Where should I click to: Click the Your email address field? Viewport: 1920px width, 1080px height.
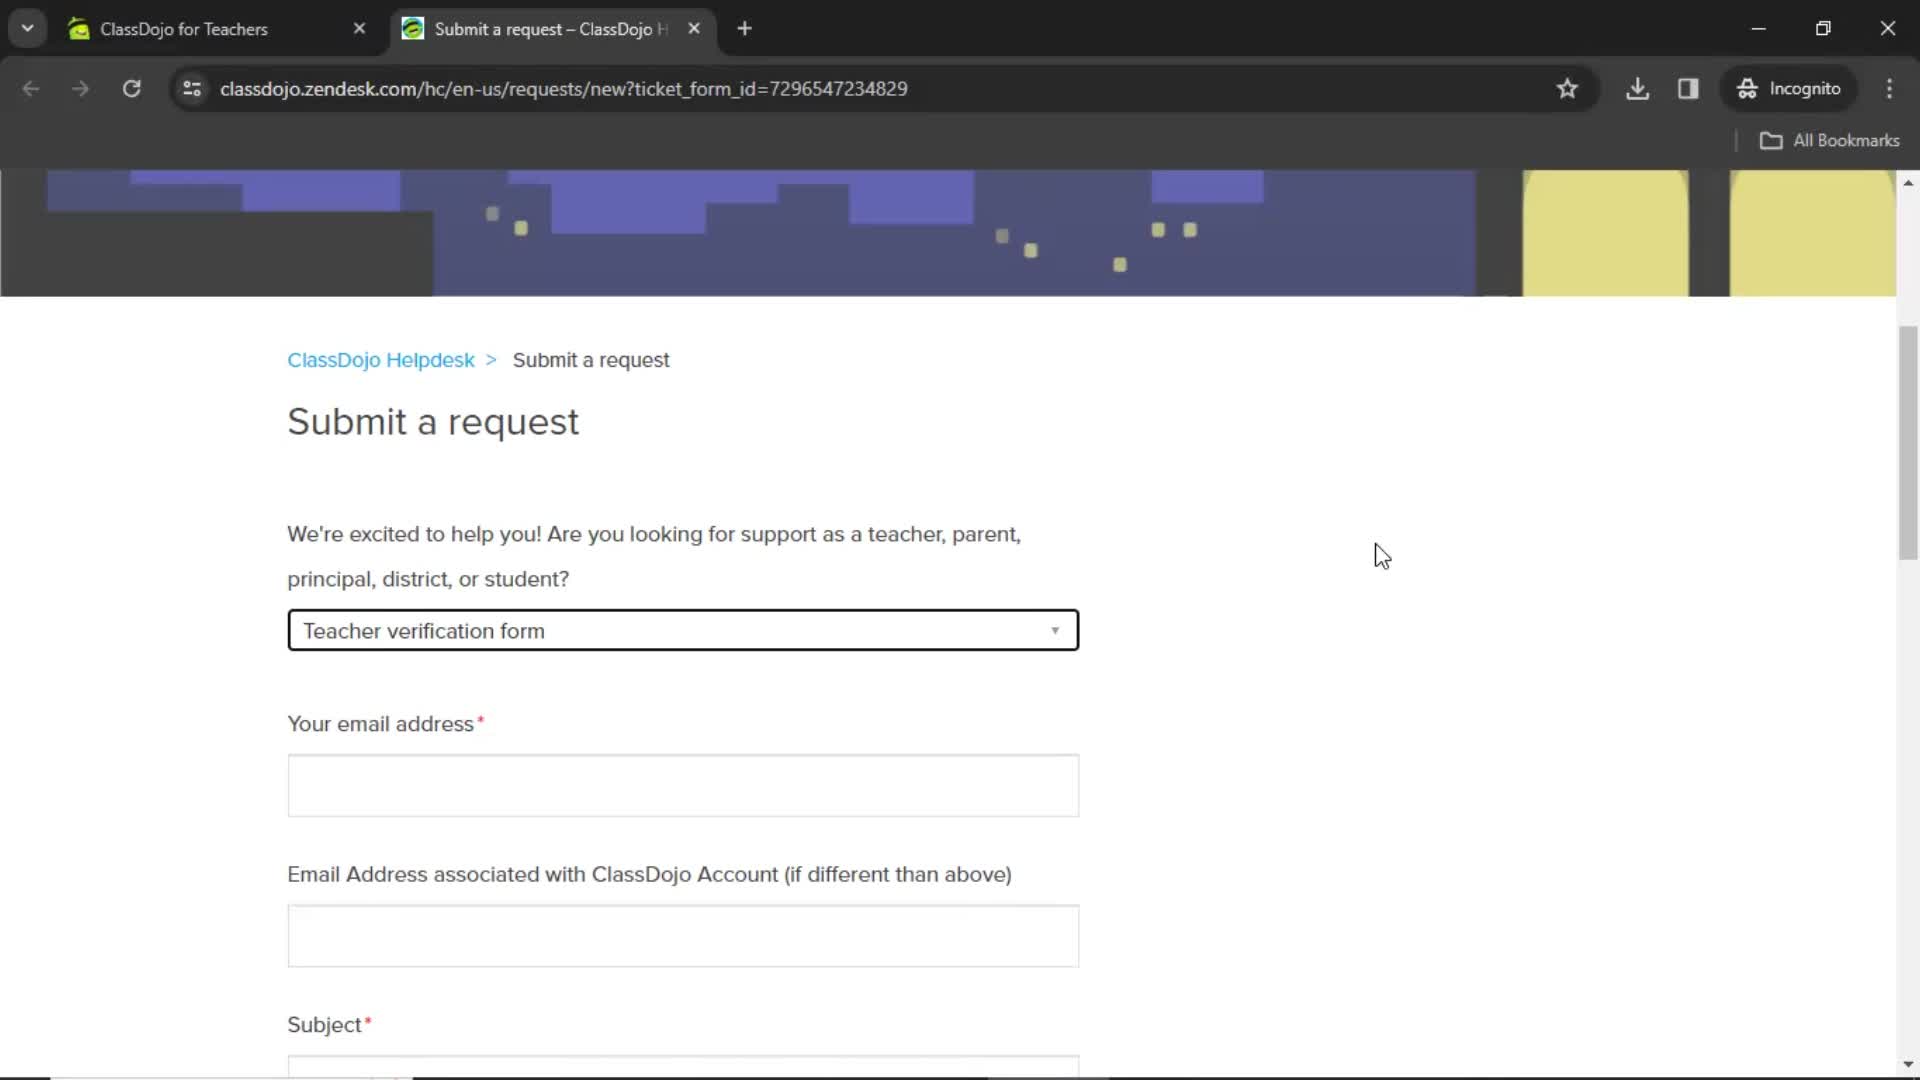pyautogui.click(x=682, y=785)
